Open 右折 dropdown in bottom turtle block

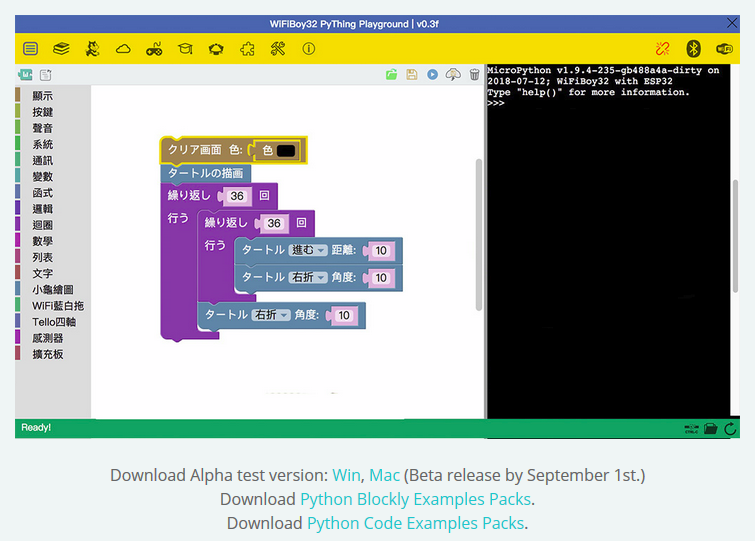tap(271, 315)
